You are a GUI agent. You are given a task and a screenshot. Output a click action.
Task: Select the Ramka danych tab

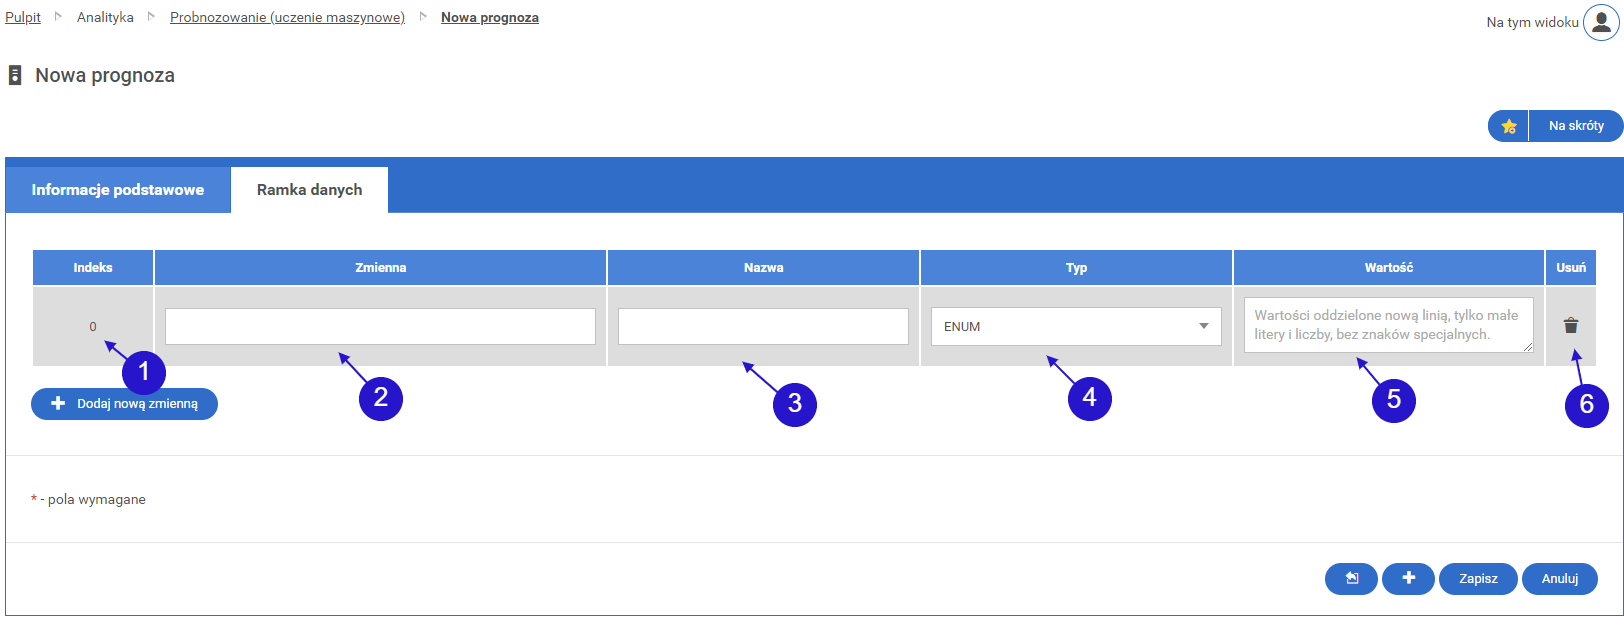tap(309, 190)
